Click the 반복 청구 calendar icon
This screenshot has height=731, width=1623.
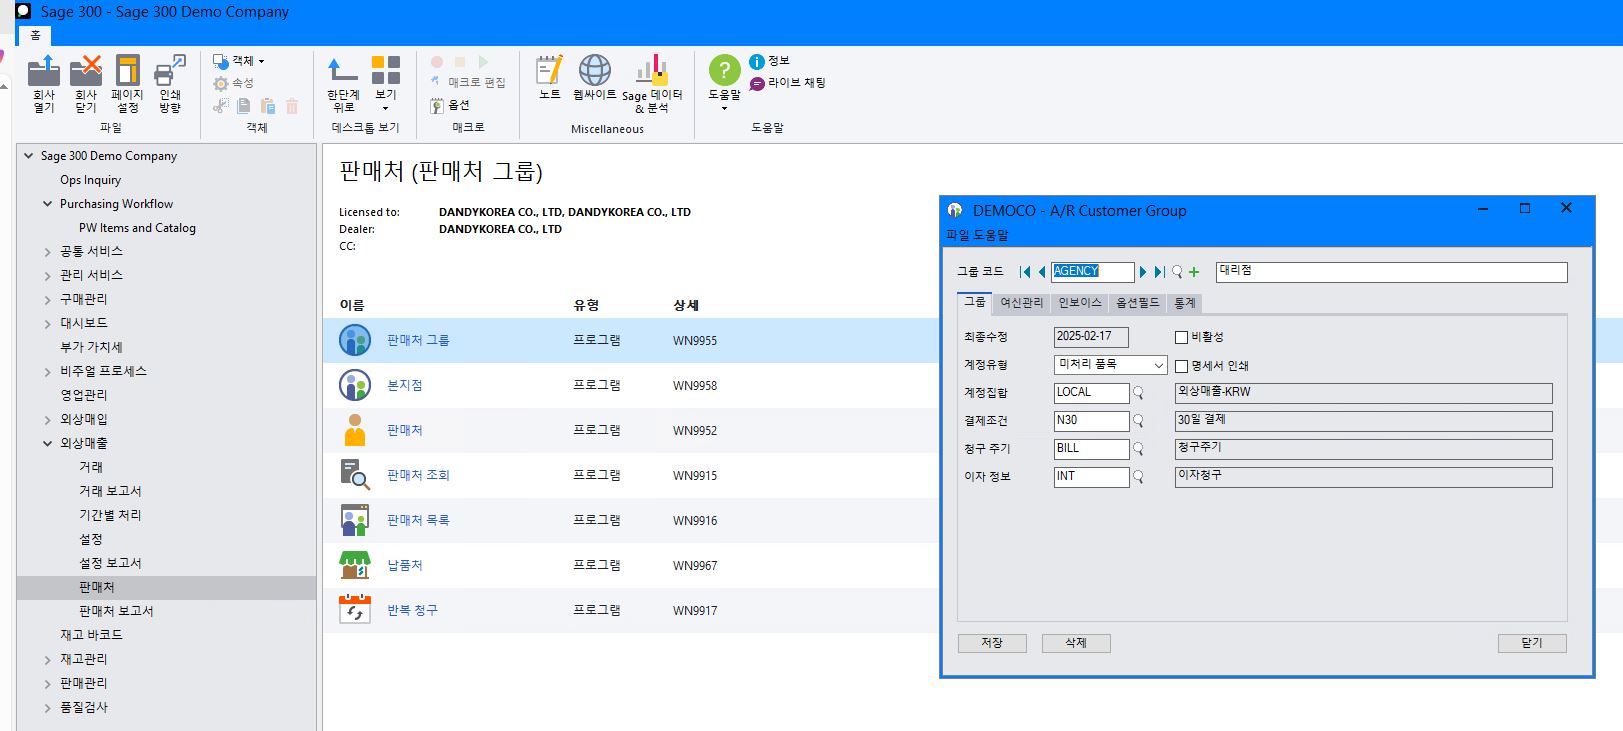(355, 609)
